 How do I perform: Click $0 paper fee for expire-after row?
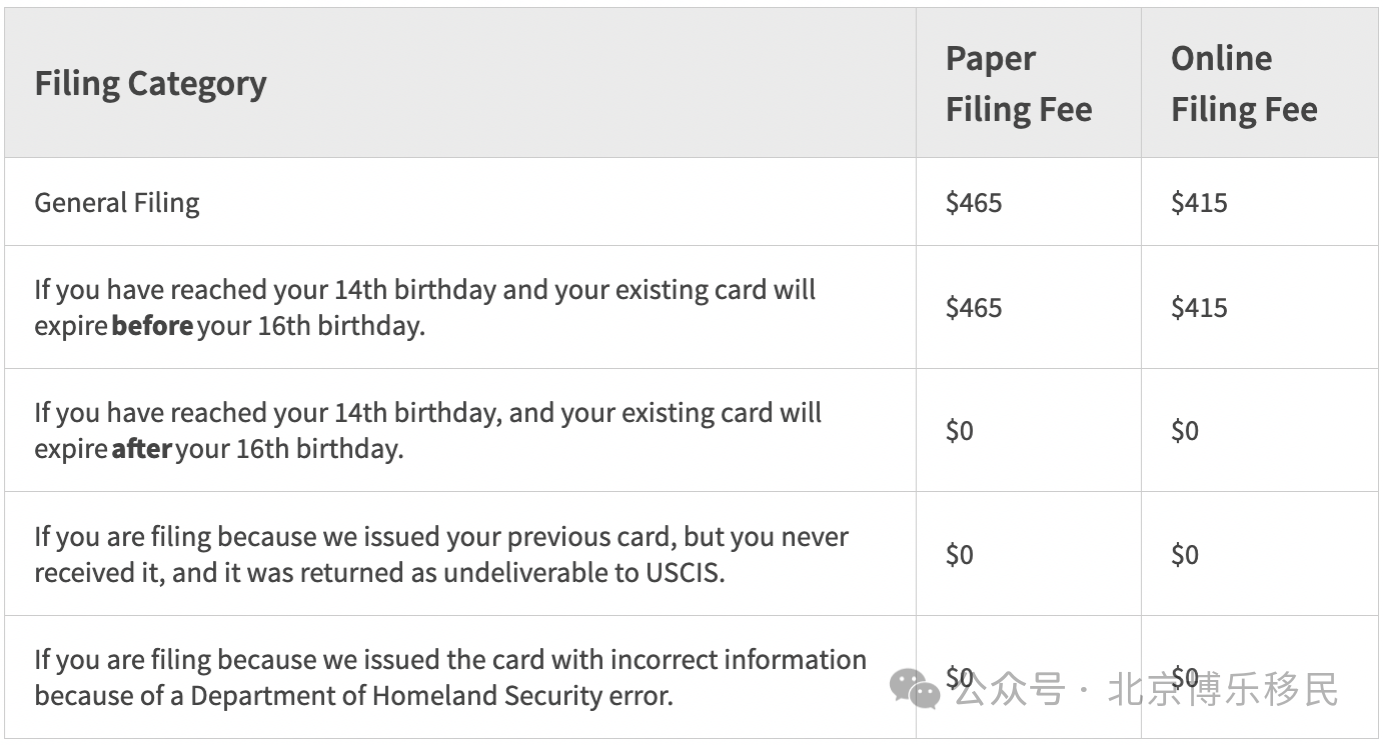click(x=960, y=431)
